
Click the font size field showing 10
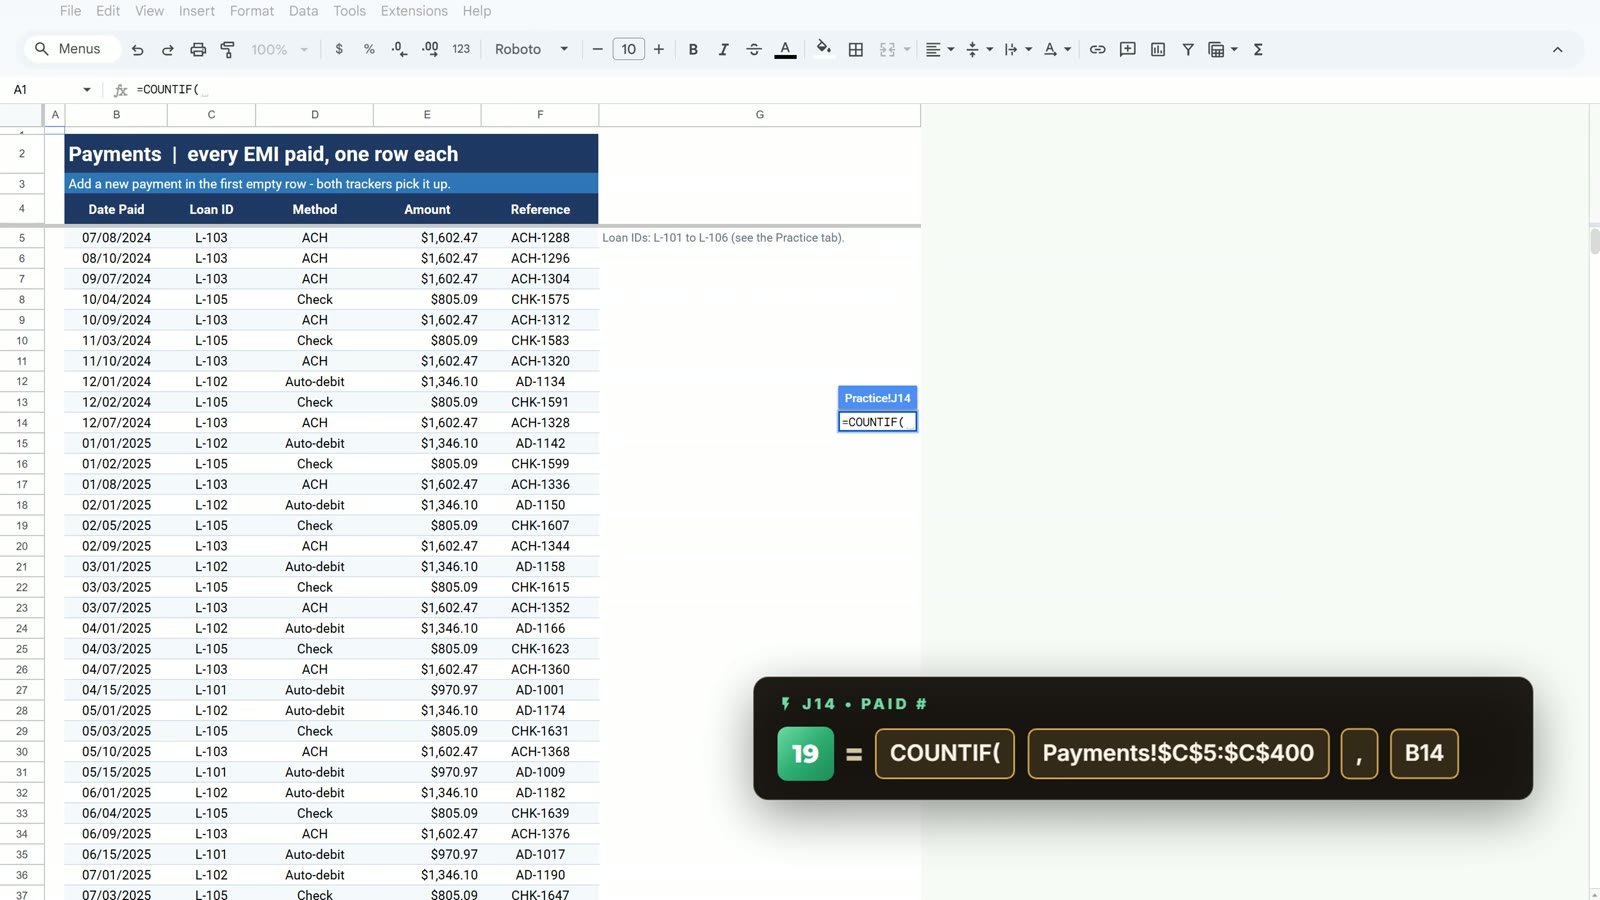[628, 49]
